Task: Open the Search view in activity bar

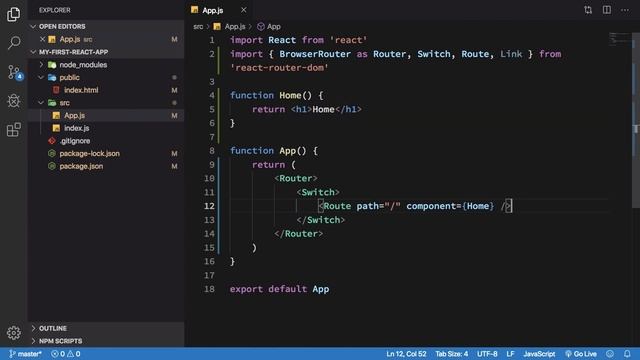Action: (x=13, y=42)
